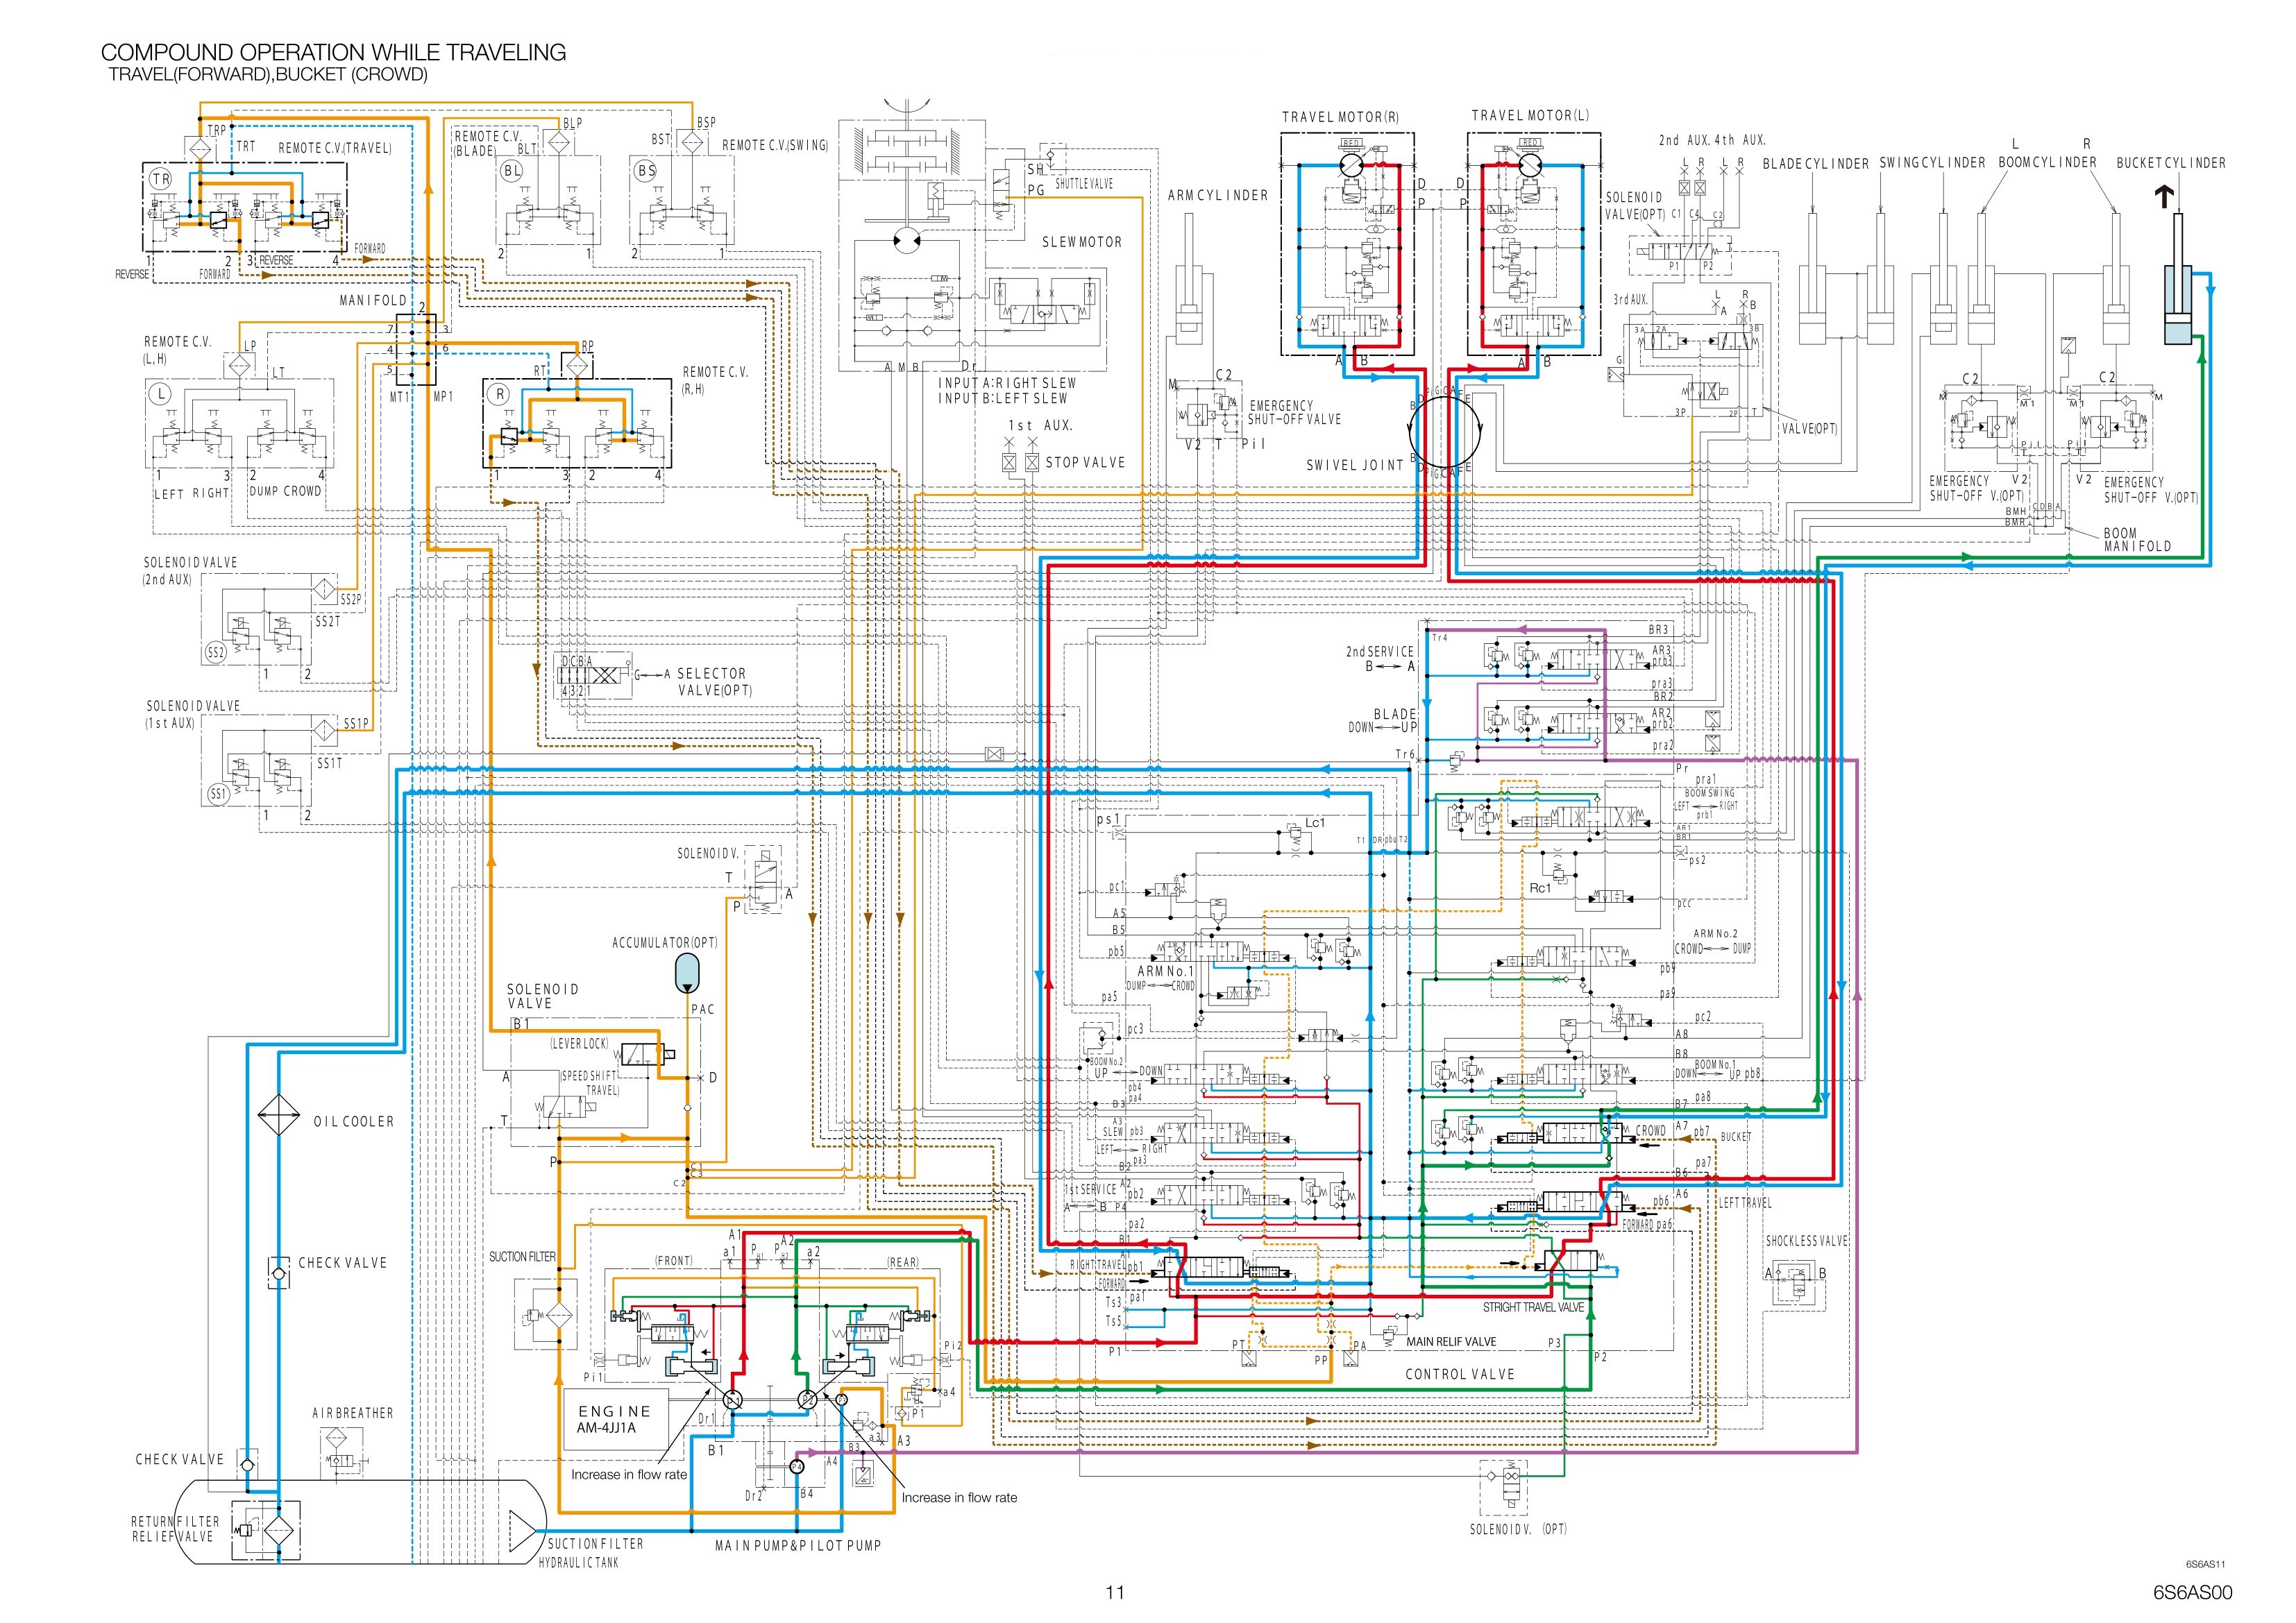This screenshot has width=2296, height=1623.
Task: Click the 'ARM No.2' label
Action: tap(1715, 934)
